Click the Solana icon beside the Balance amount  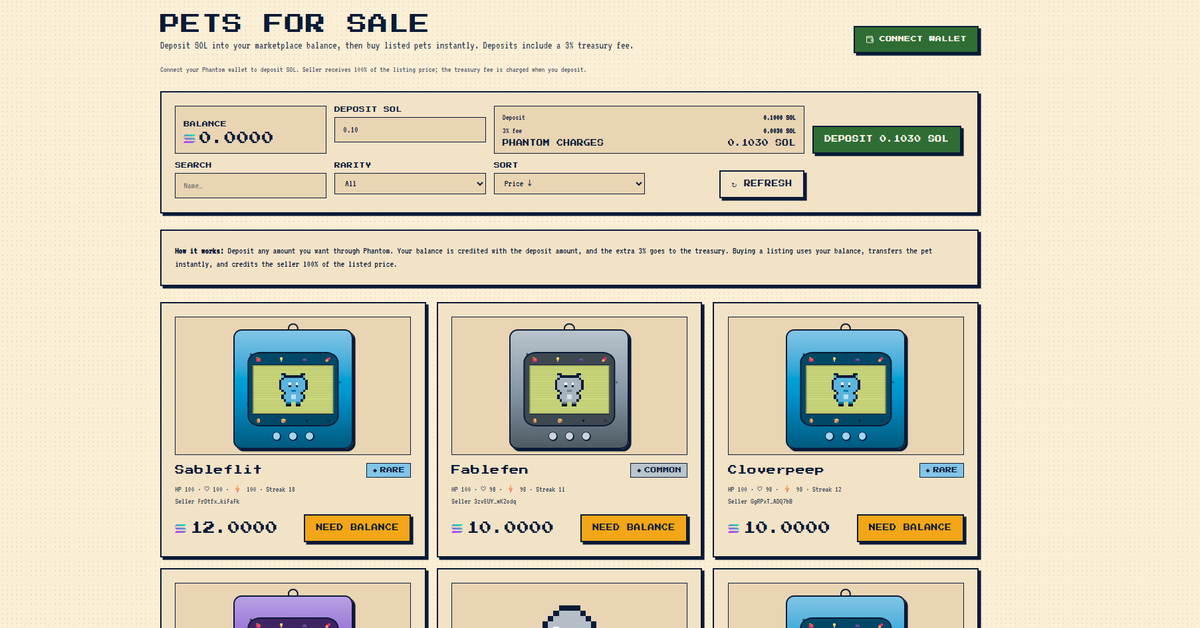(189, 138)
